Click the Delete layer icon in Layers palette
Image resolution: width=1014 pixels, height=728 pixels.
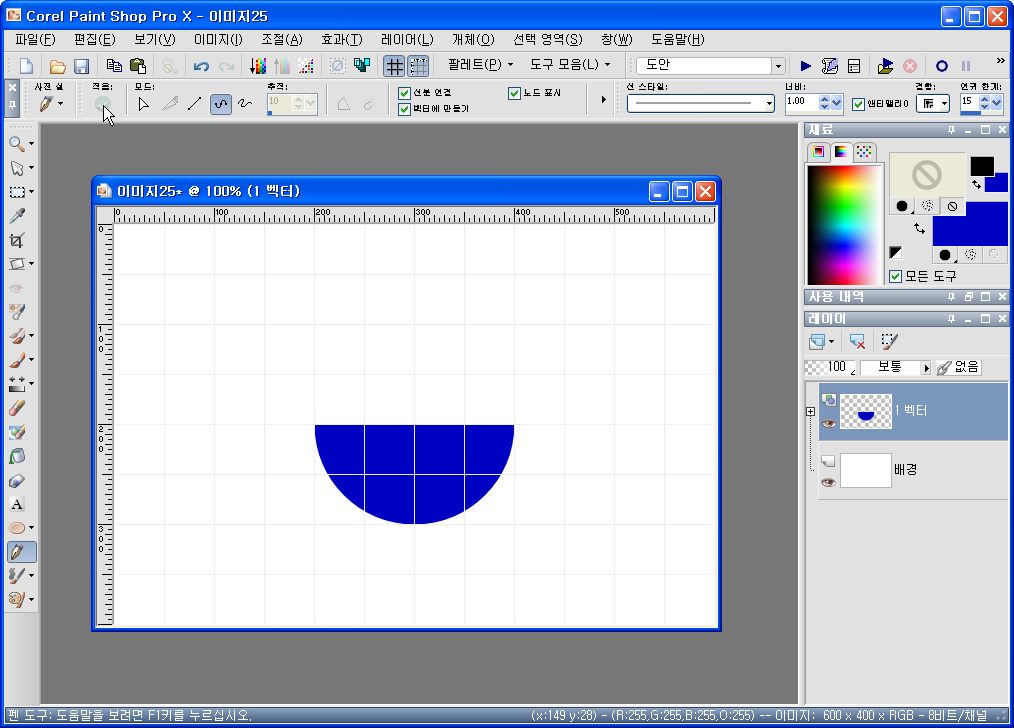(858, 341)
